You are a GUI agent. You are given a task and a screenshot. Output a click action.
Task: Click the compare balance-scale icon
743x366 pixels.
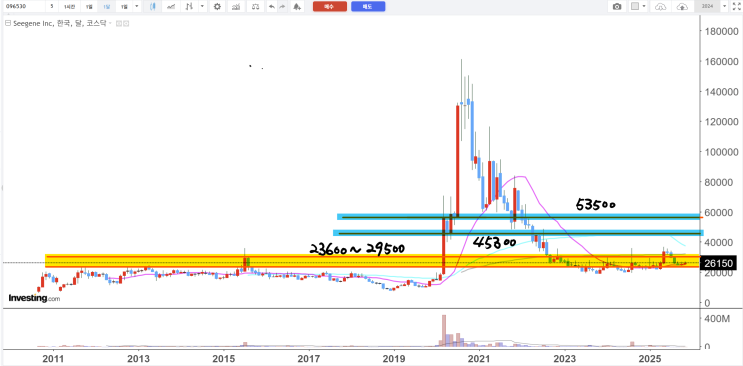pos(255,7)
